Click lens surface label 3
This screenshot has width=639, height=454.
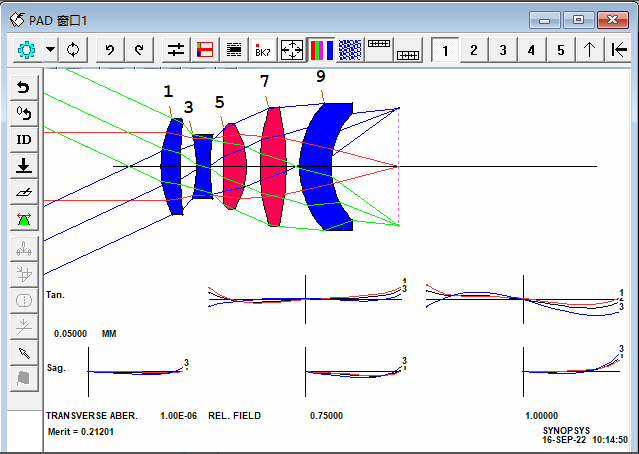(188, 107)
